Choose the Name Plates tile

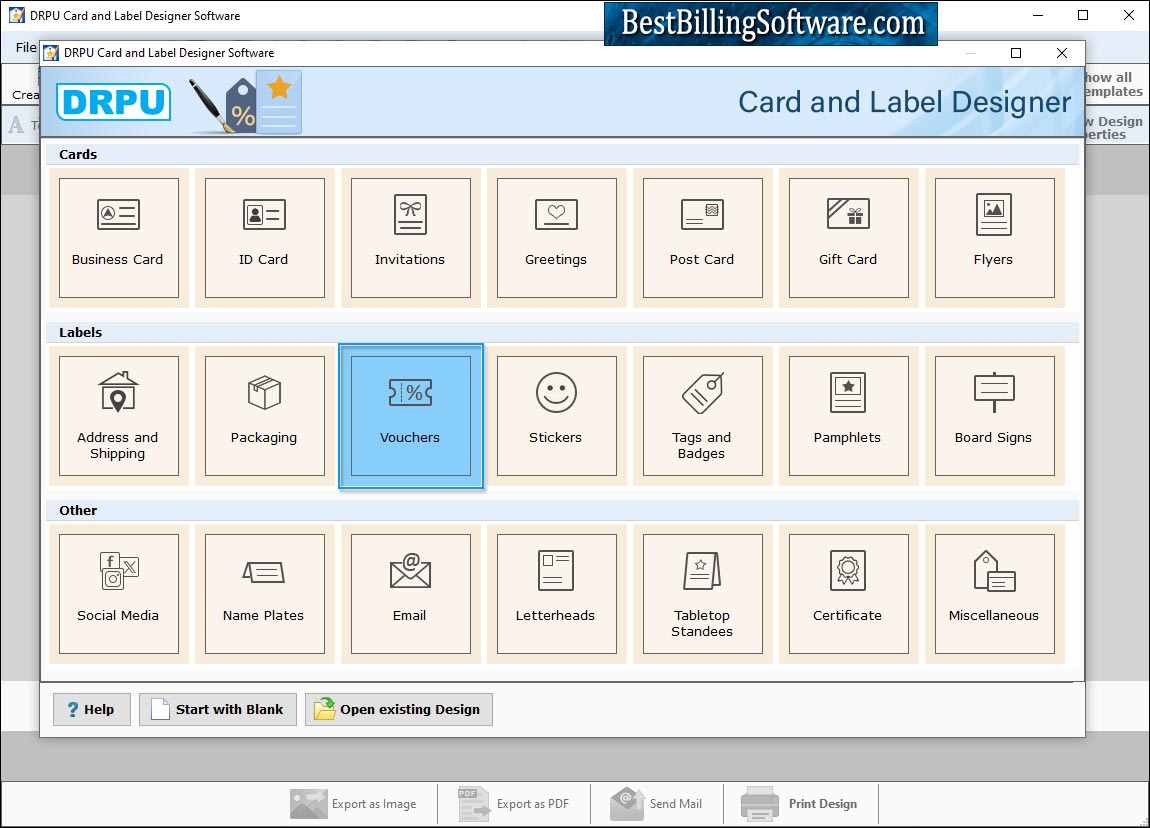(x=265, y=594)
